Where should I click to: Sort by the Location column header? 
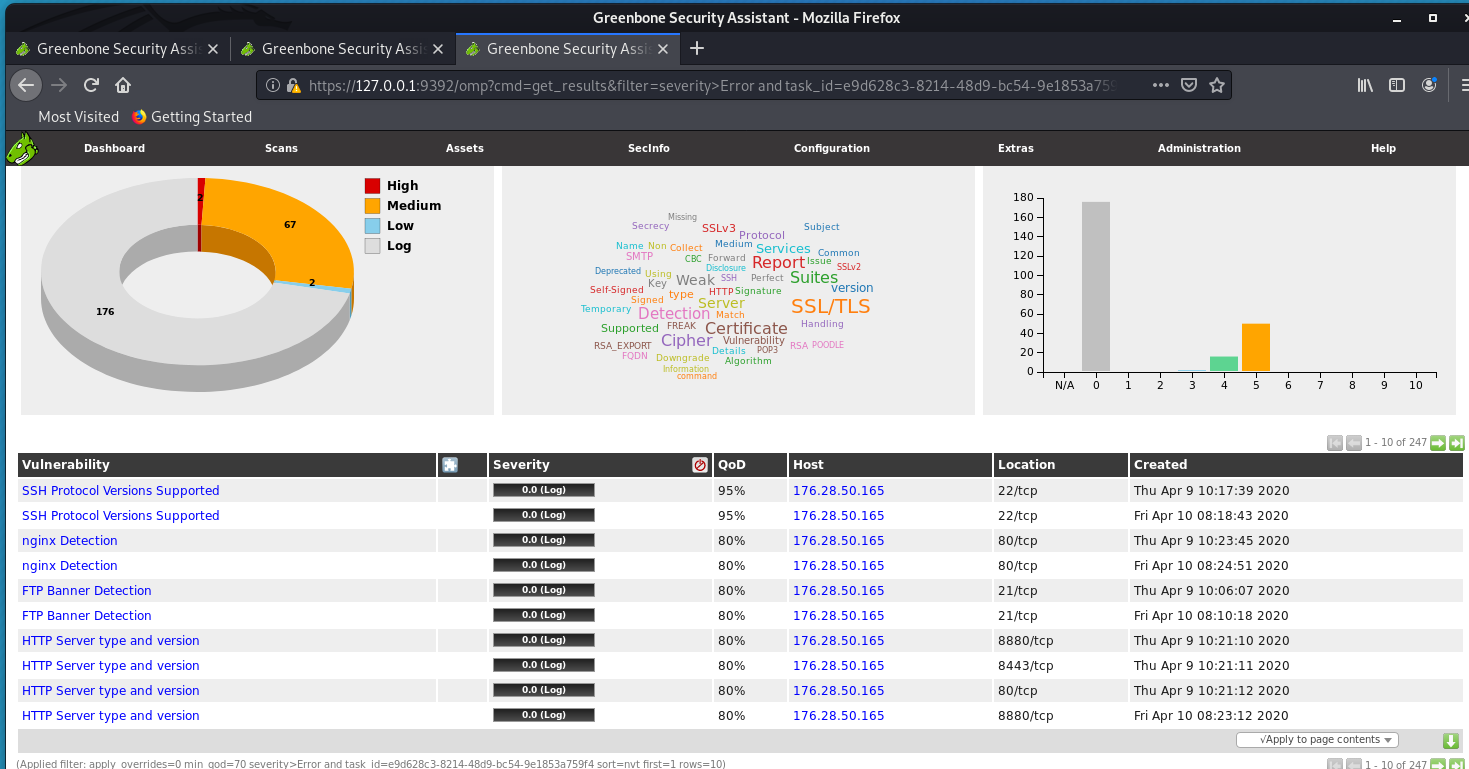1026,465
